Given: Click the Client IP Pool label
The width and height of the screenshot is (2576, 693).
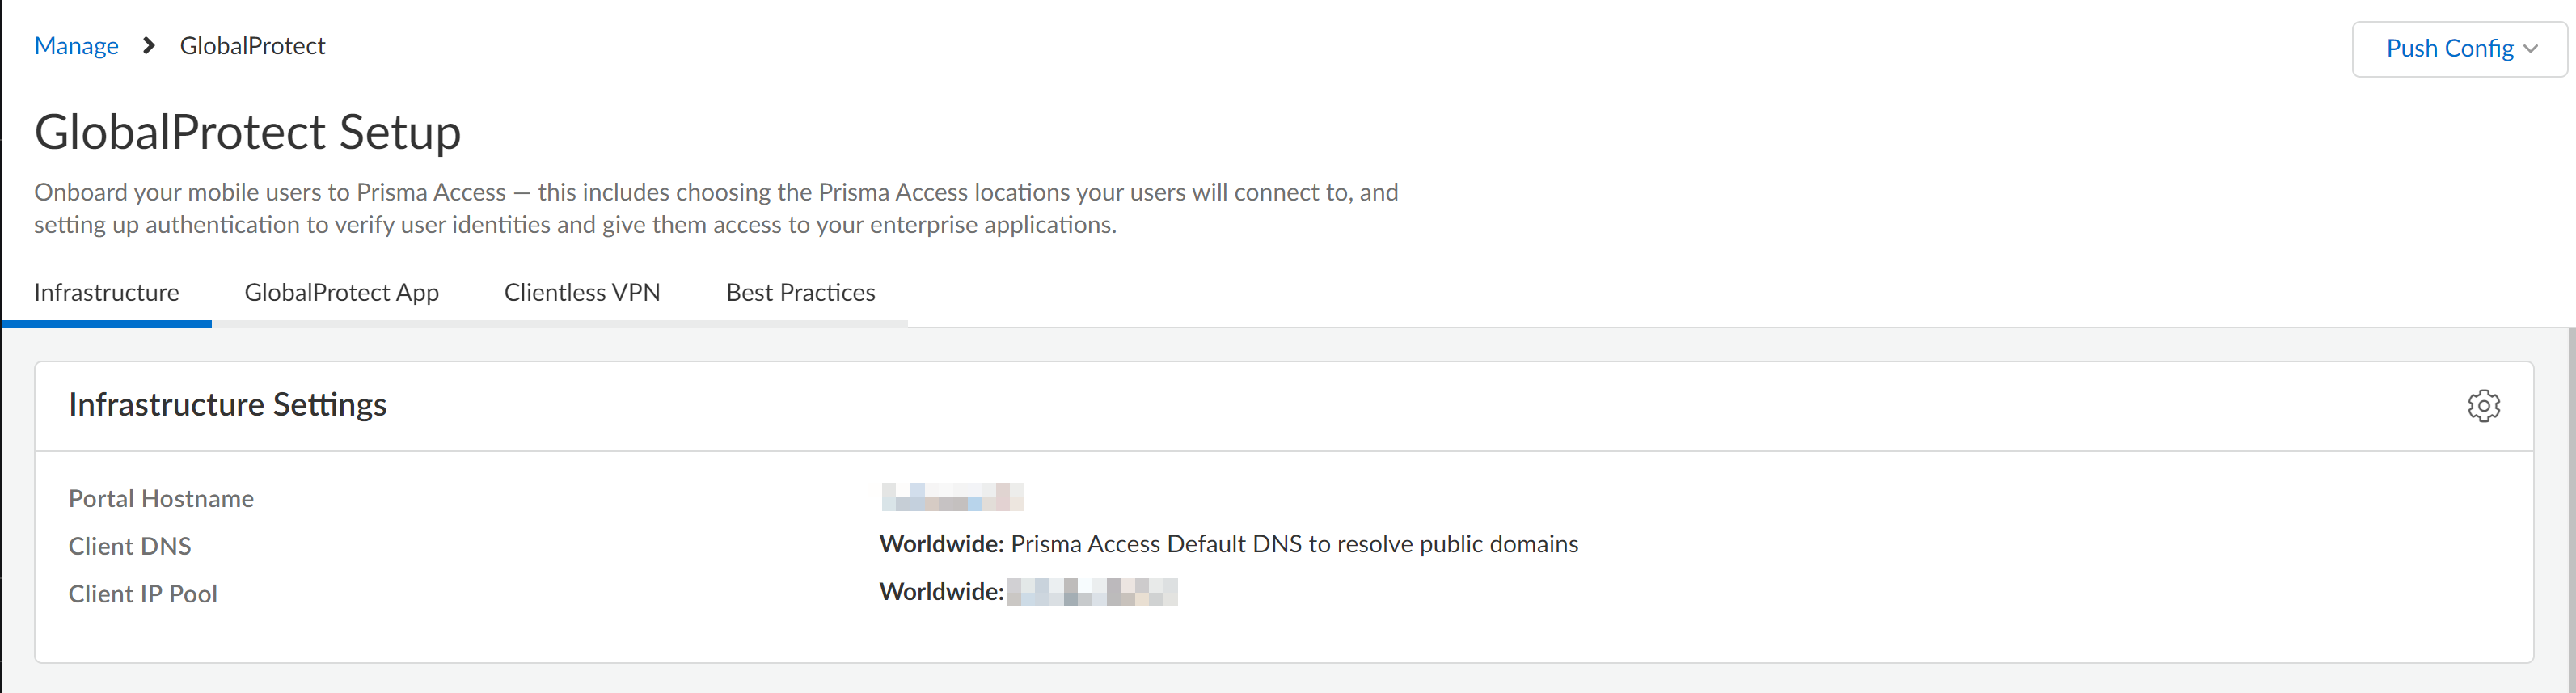Looking at the screenshot, I should pos(143,594).
